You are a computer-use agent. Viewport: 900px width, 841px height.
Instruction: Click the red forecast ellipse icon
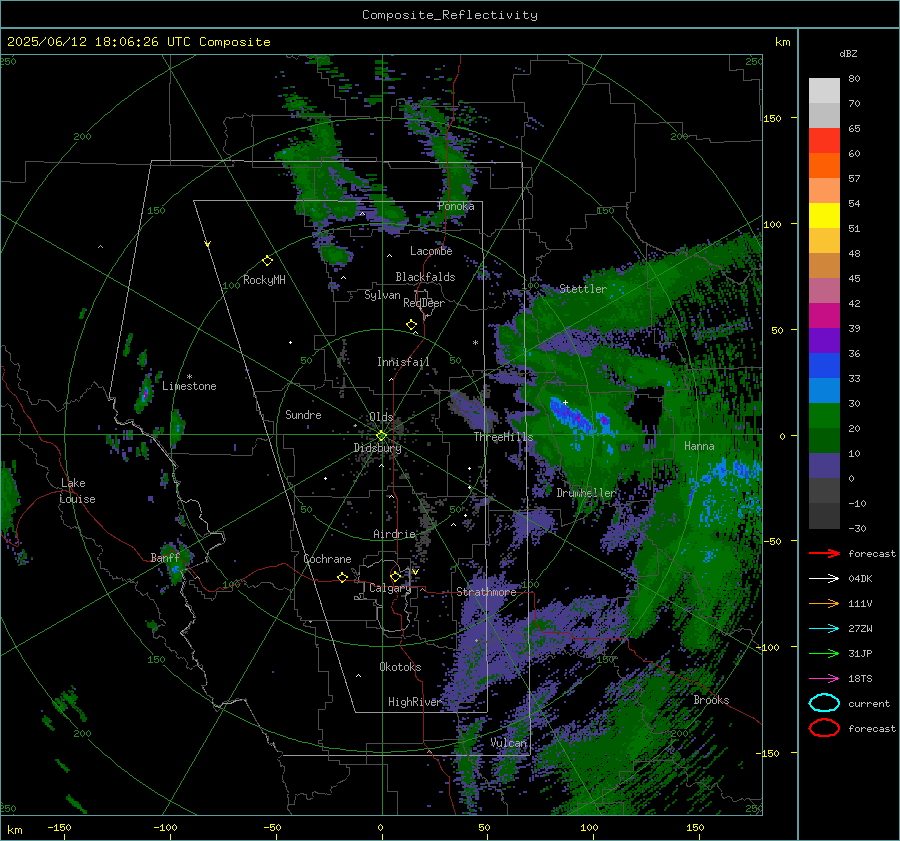coord(824,728)
